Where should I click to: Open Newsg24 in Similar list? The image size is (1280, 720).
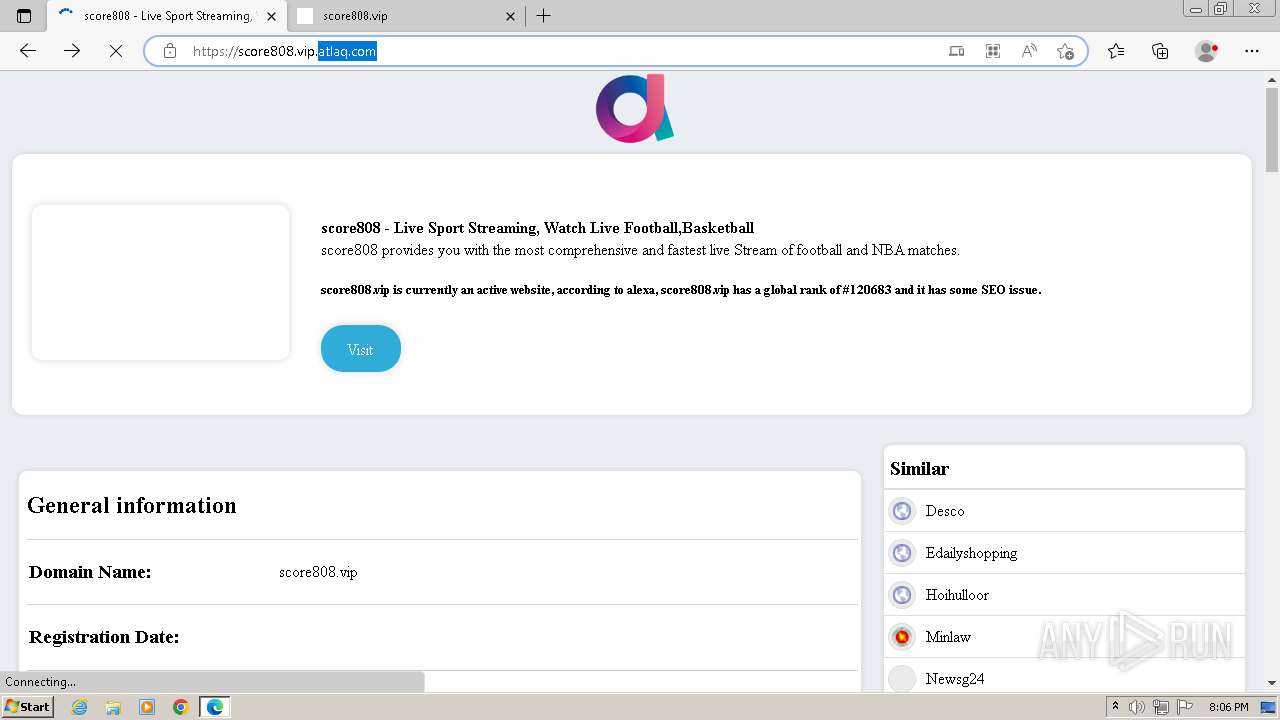point(955,679)
